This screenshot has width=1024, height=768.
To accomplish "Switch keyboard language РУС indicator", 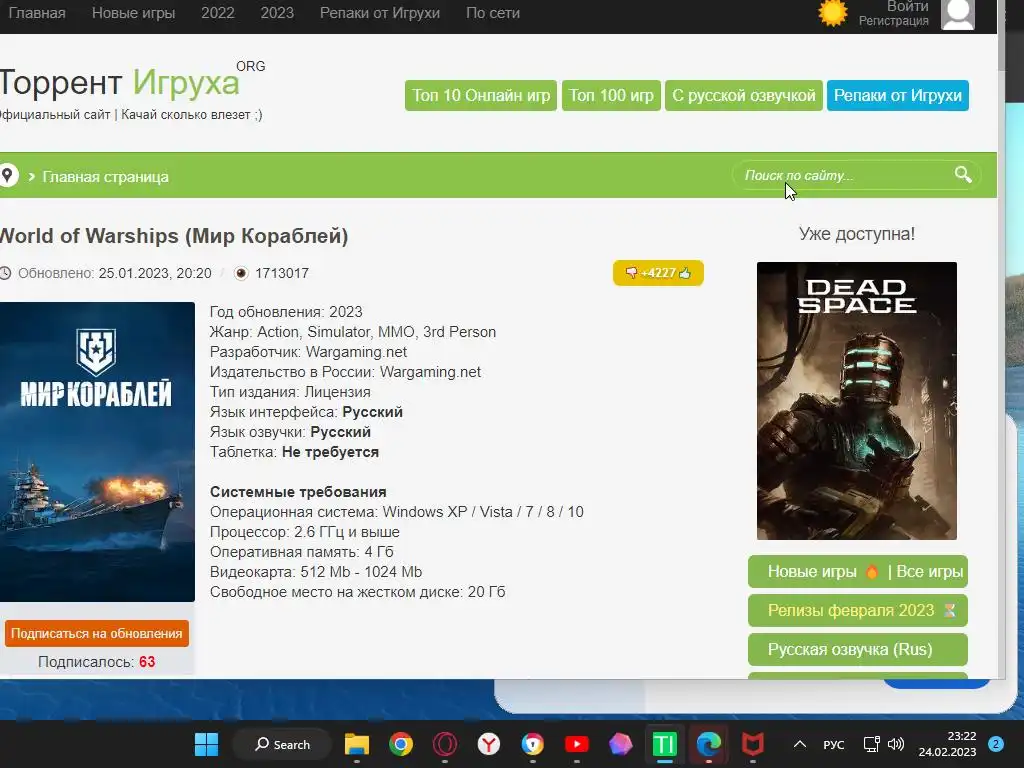I will click(833, 744).
